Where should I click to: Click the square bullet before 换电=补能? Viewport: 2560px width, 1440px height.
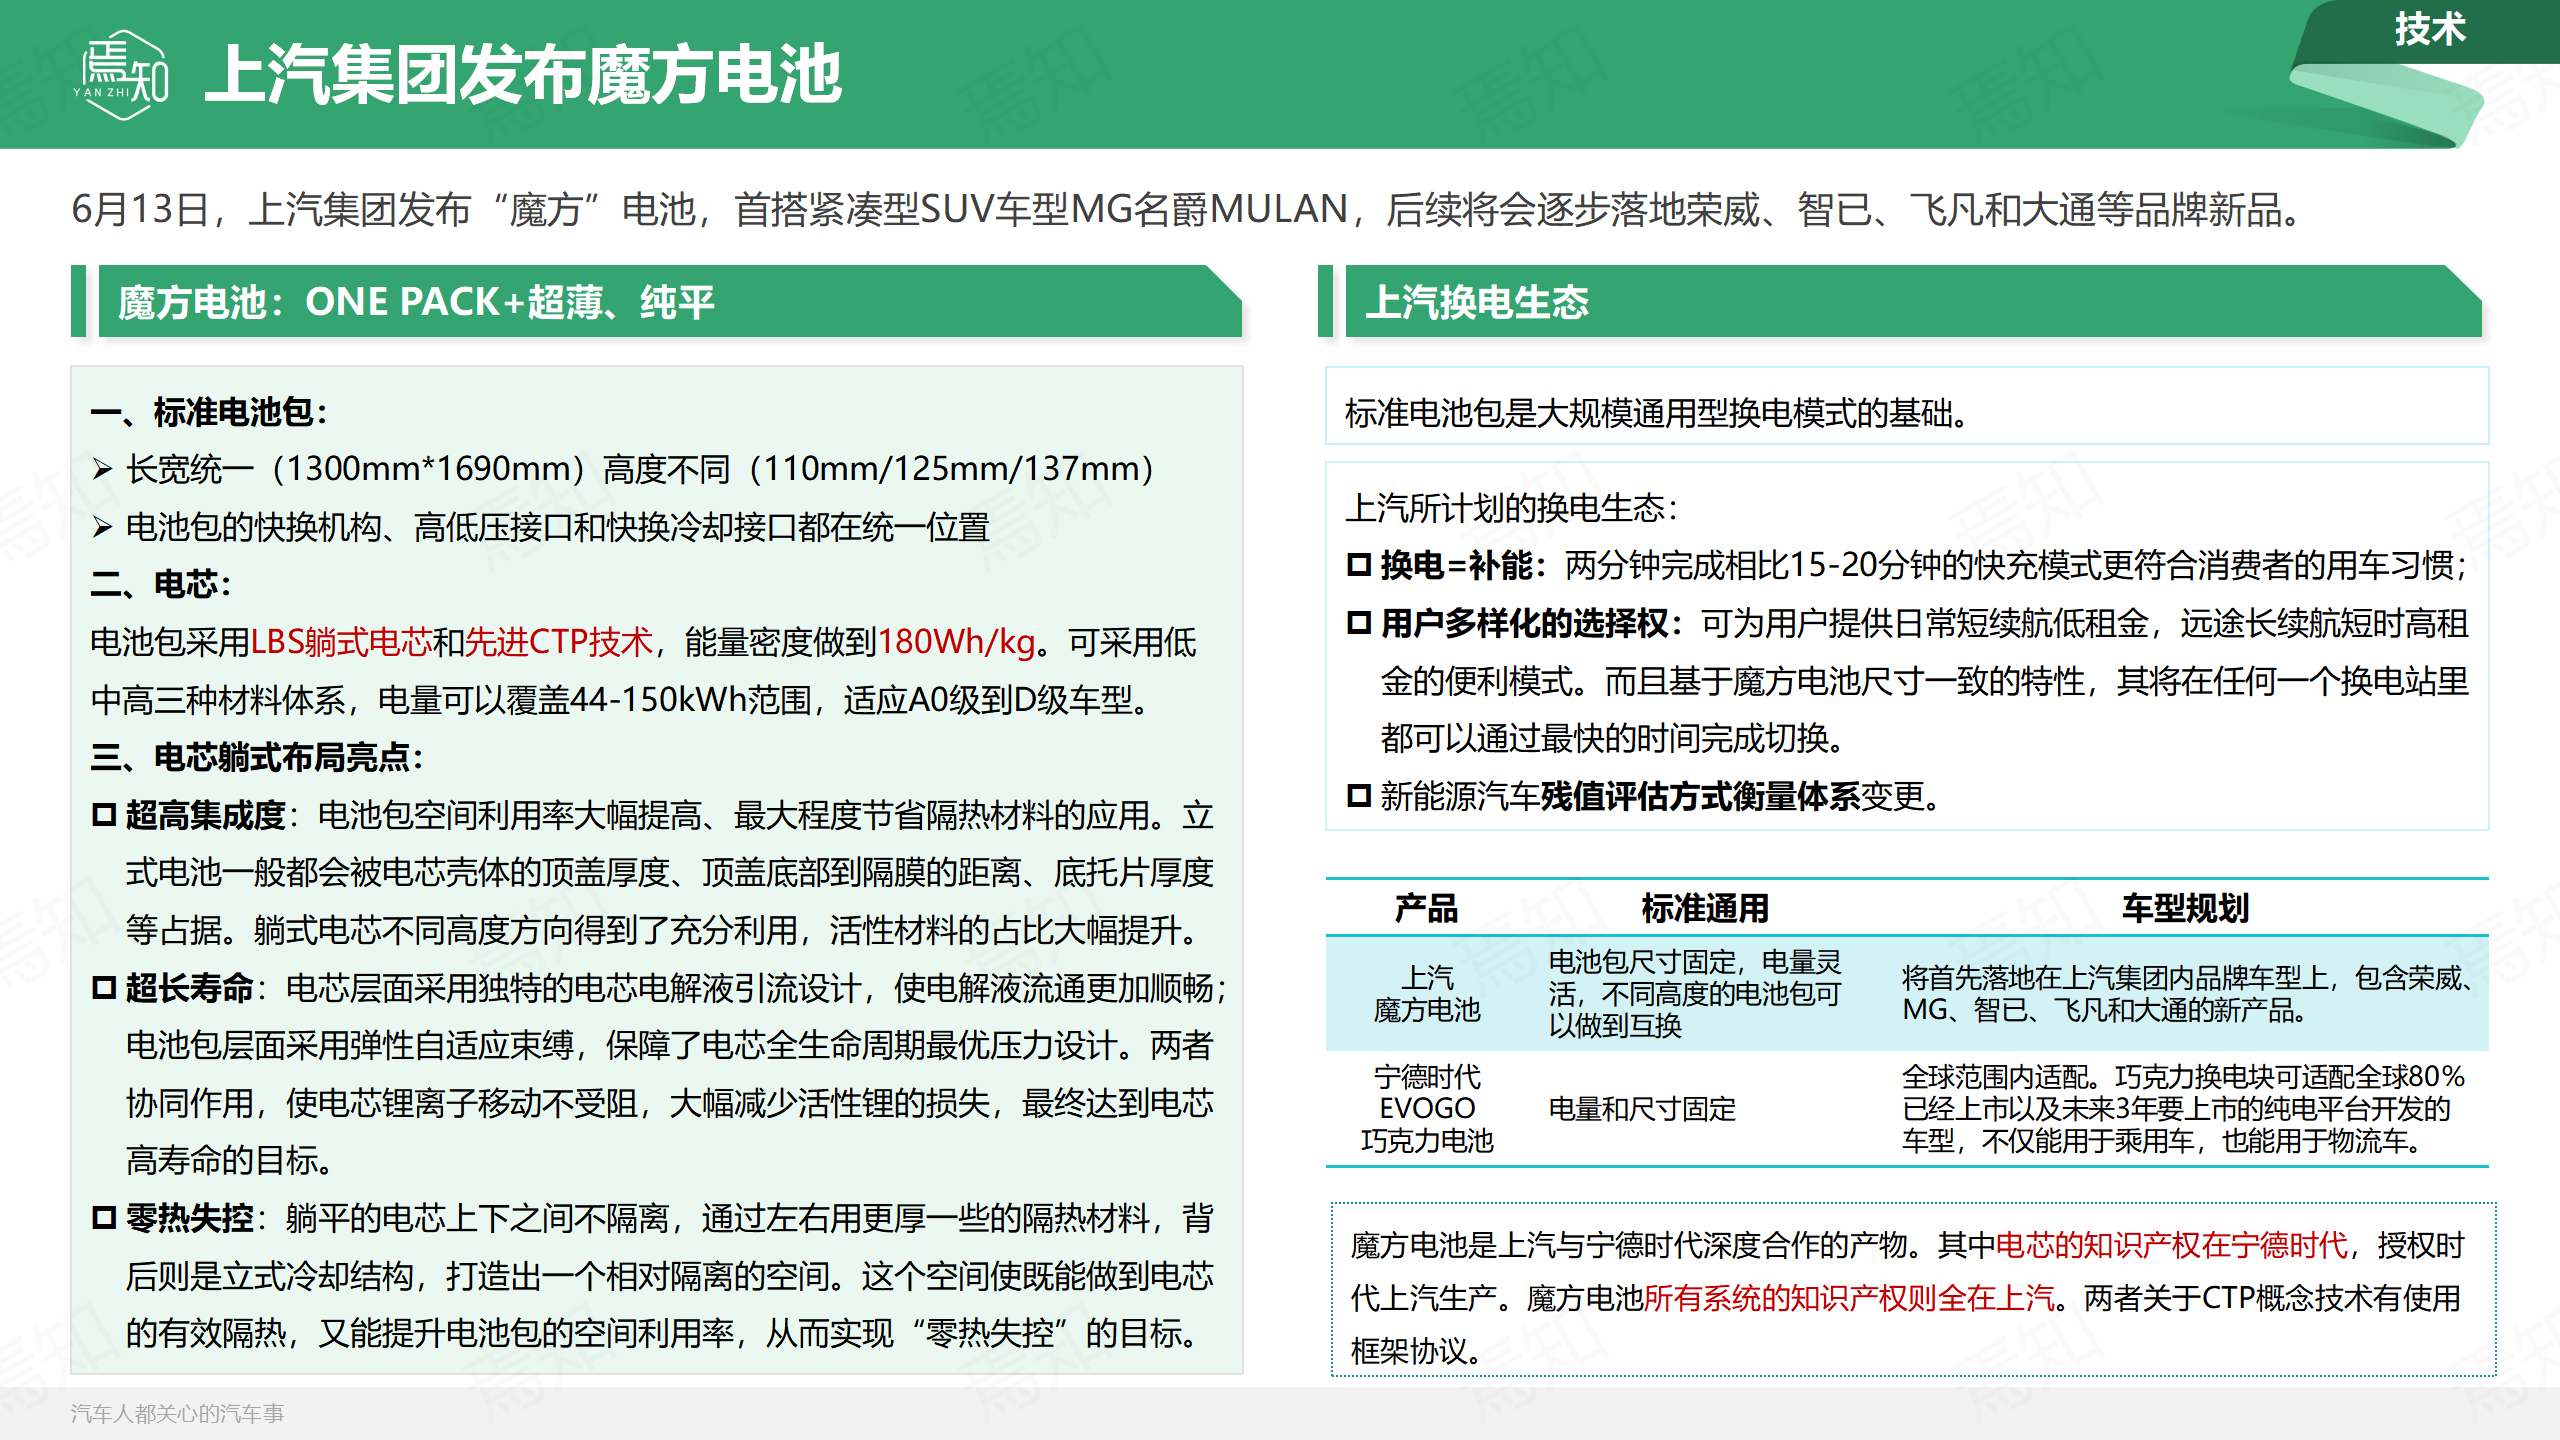coord(1359,566)
